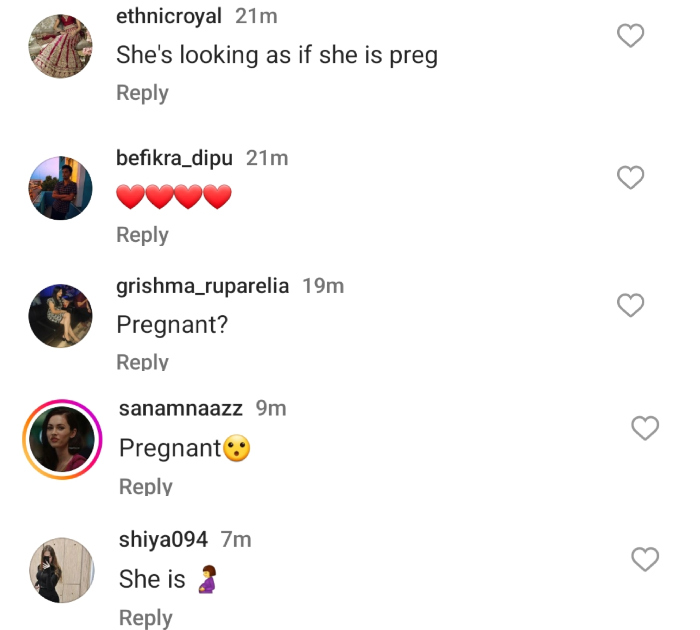Open ethnicroyal's profile picture
The image size is (700, 630).
(x=60, y=46)
